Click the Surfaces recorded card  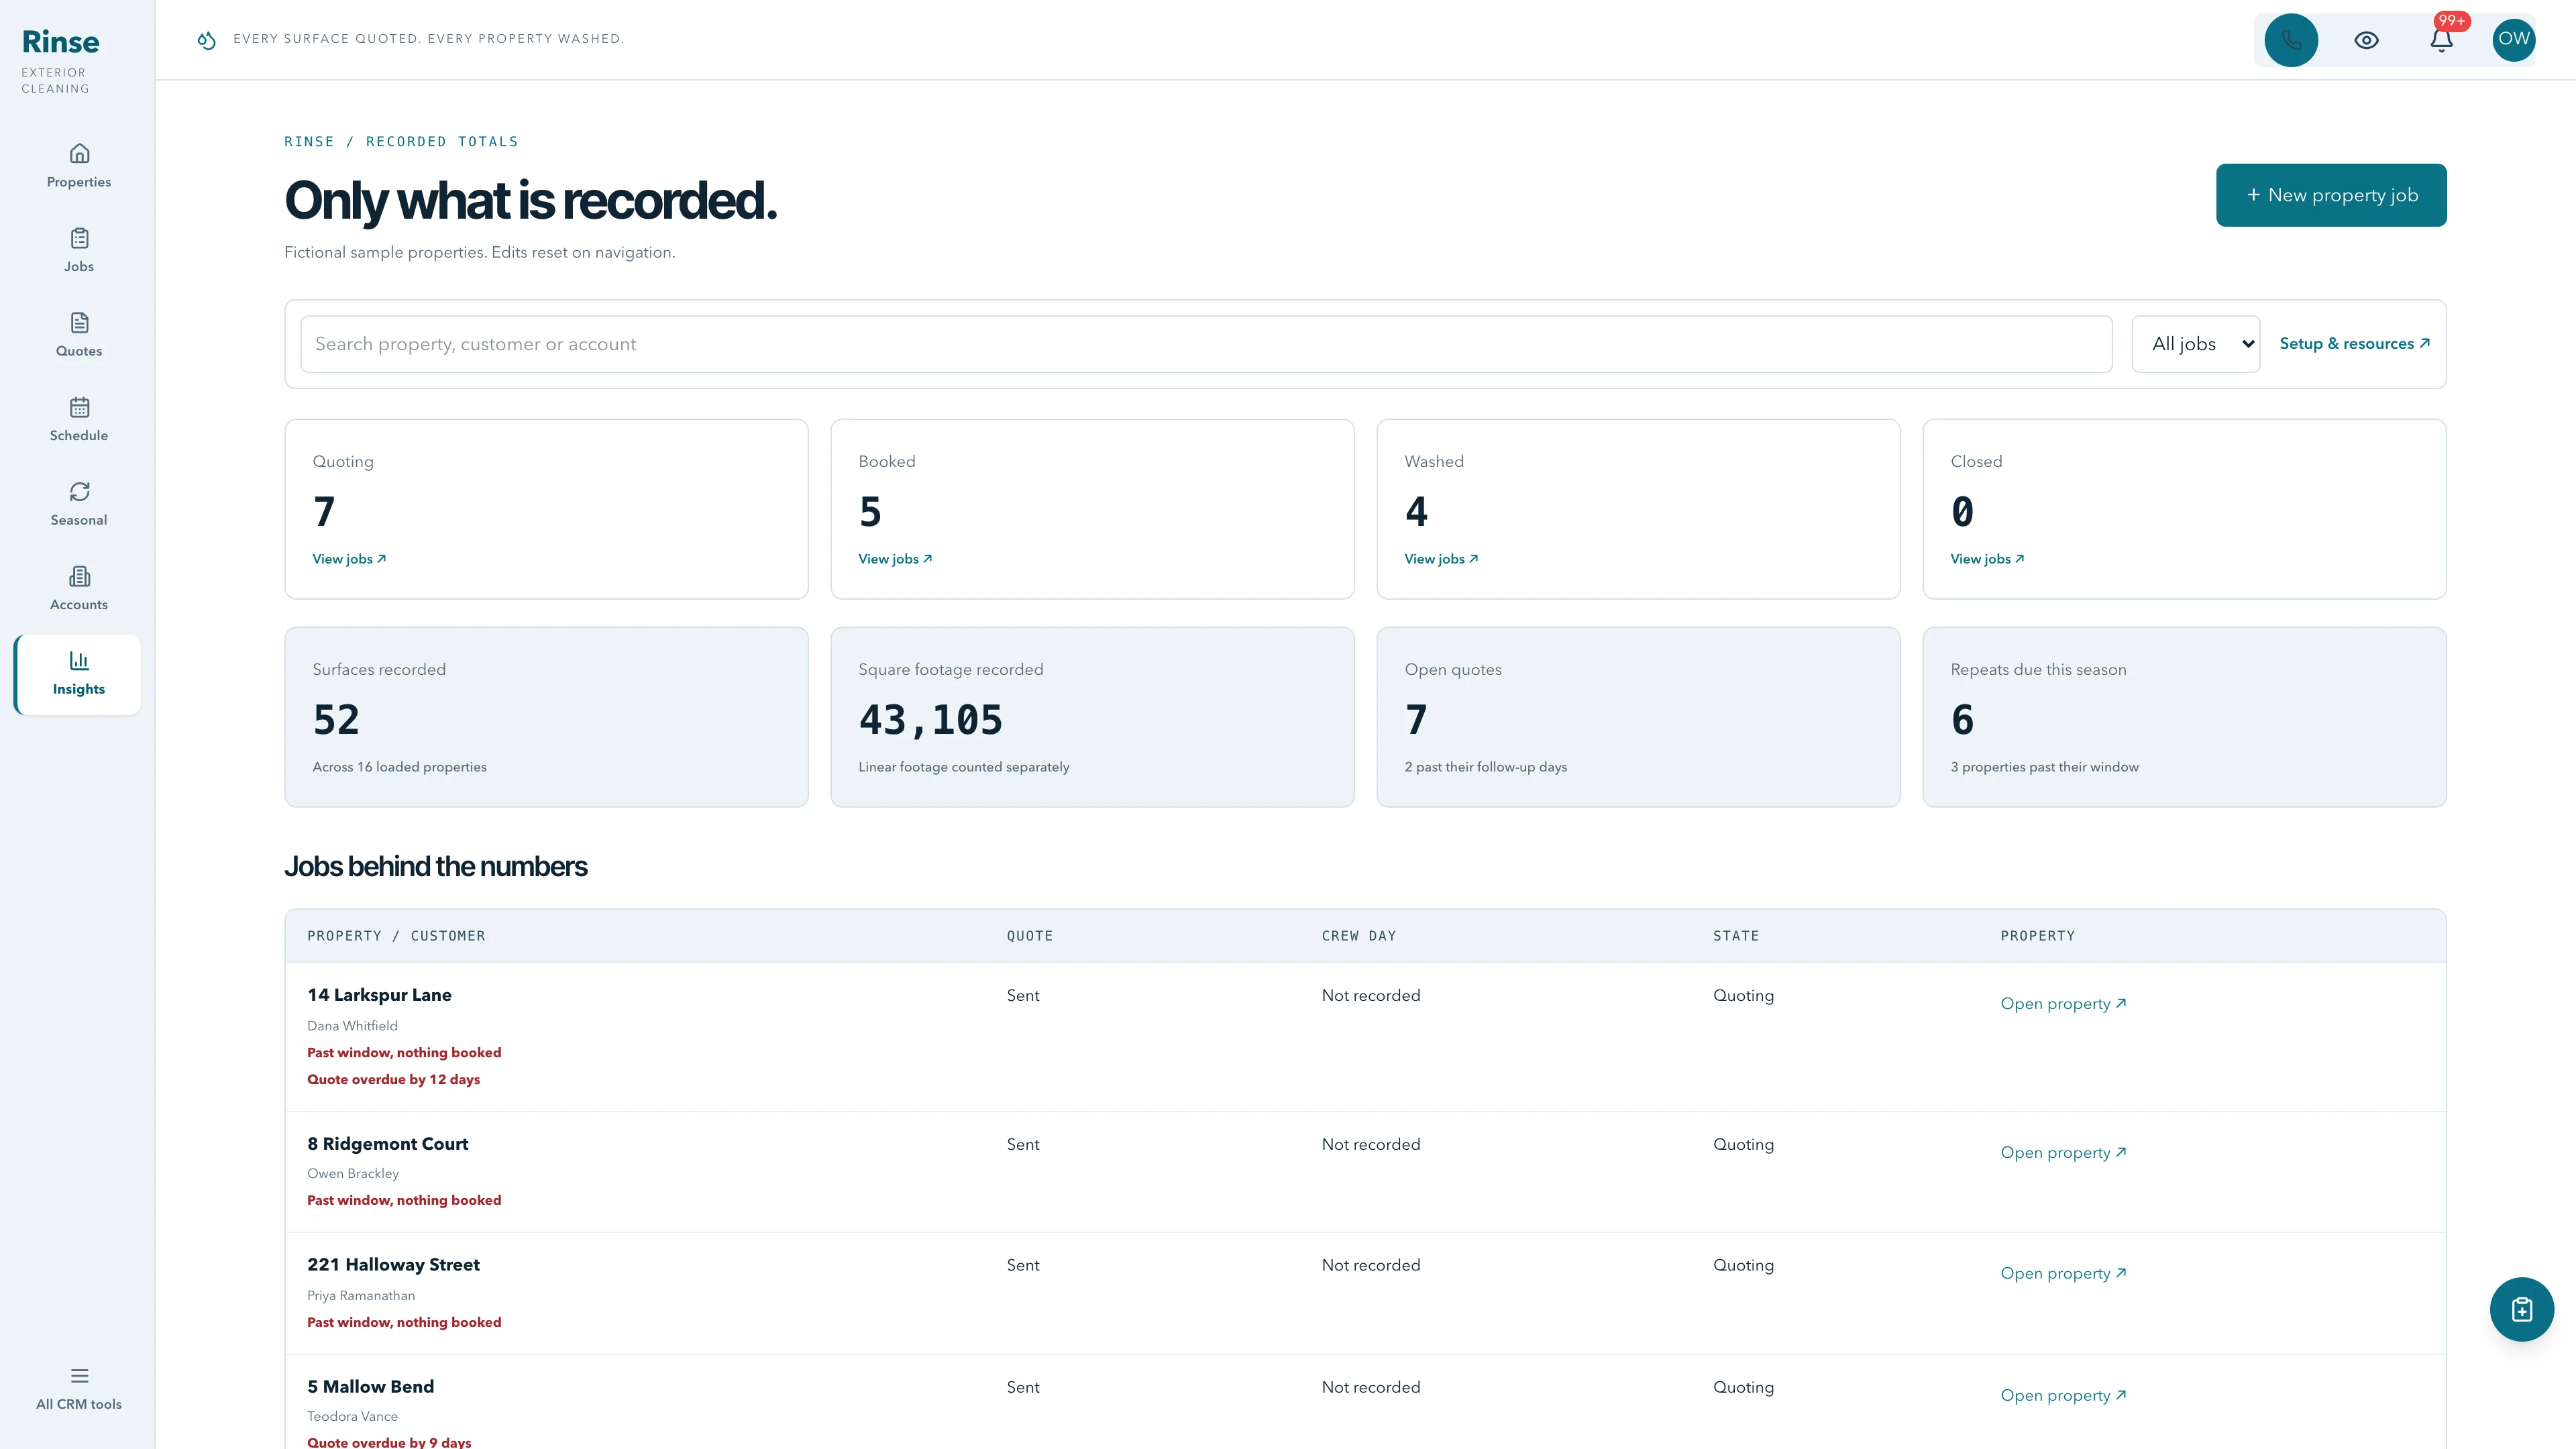pyautogui.click(x=546, y=717)
